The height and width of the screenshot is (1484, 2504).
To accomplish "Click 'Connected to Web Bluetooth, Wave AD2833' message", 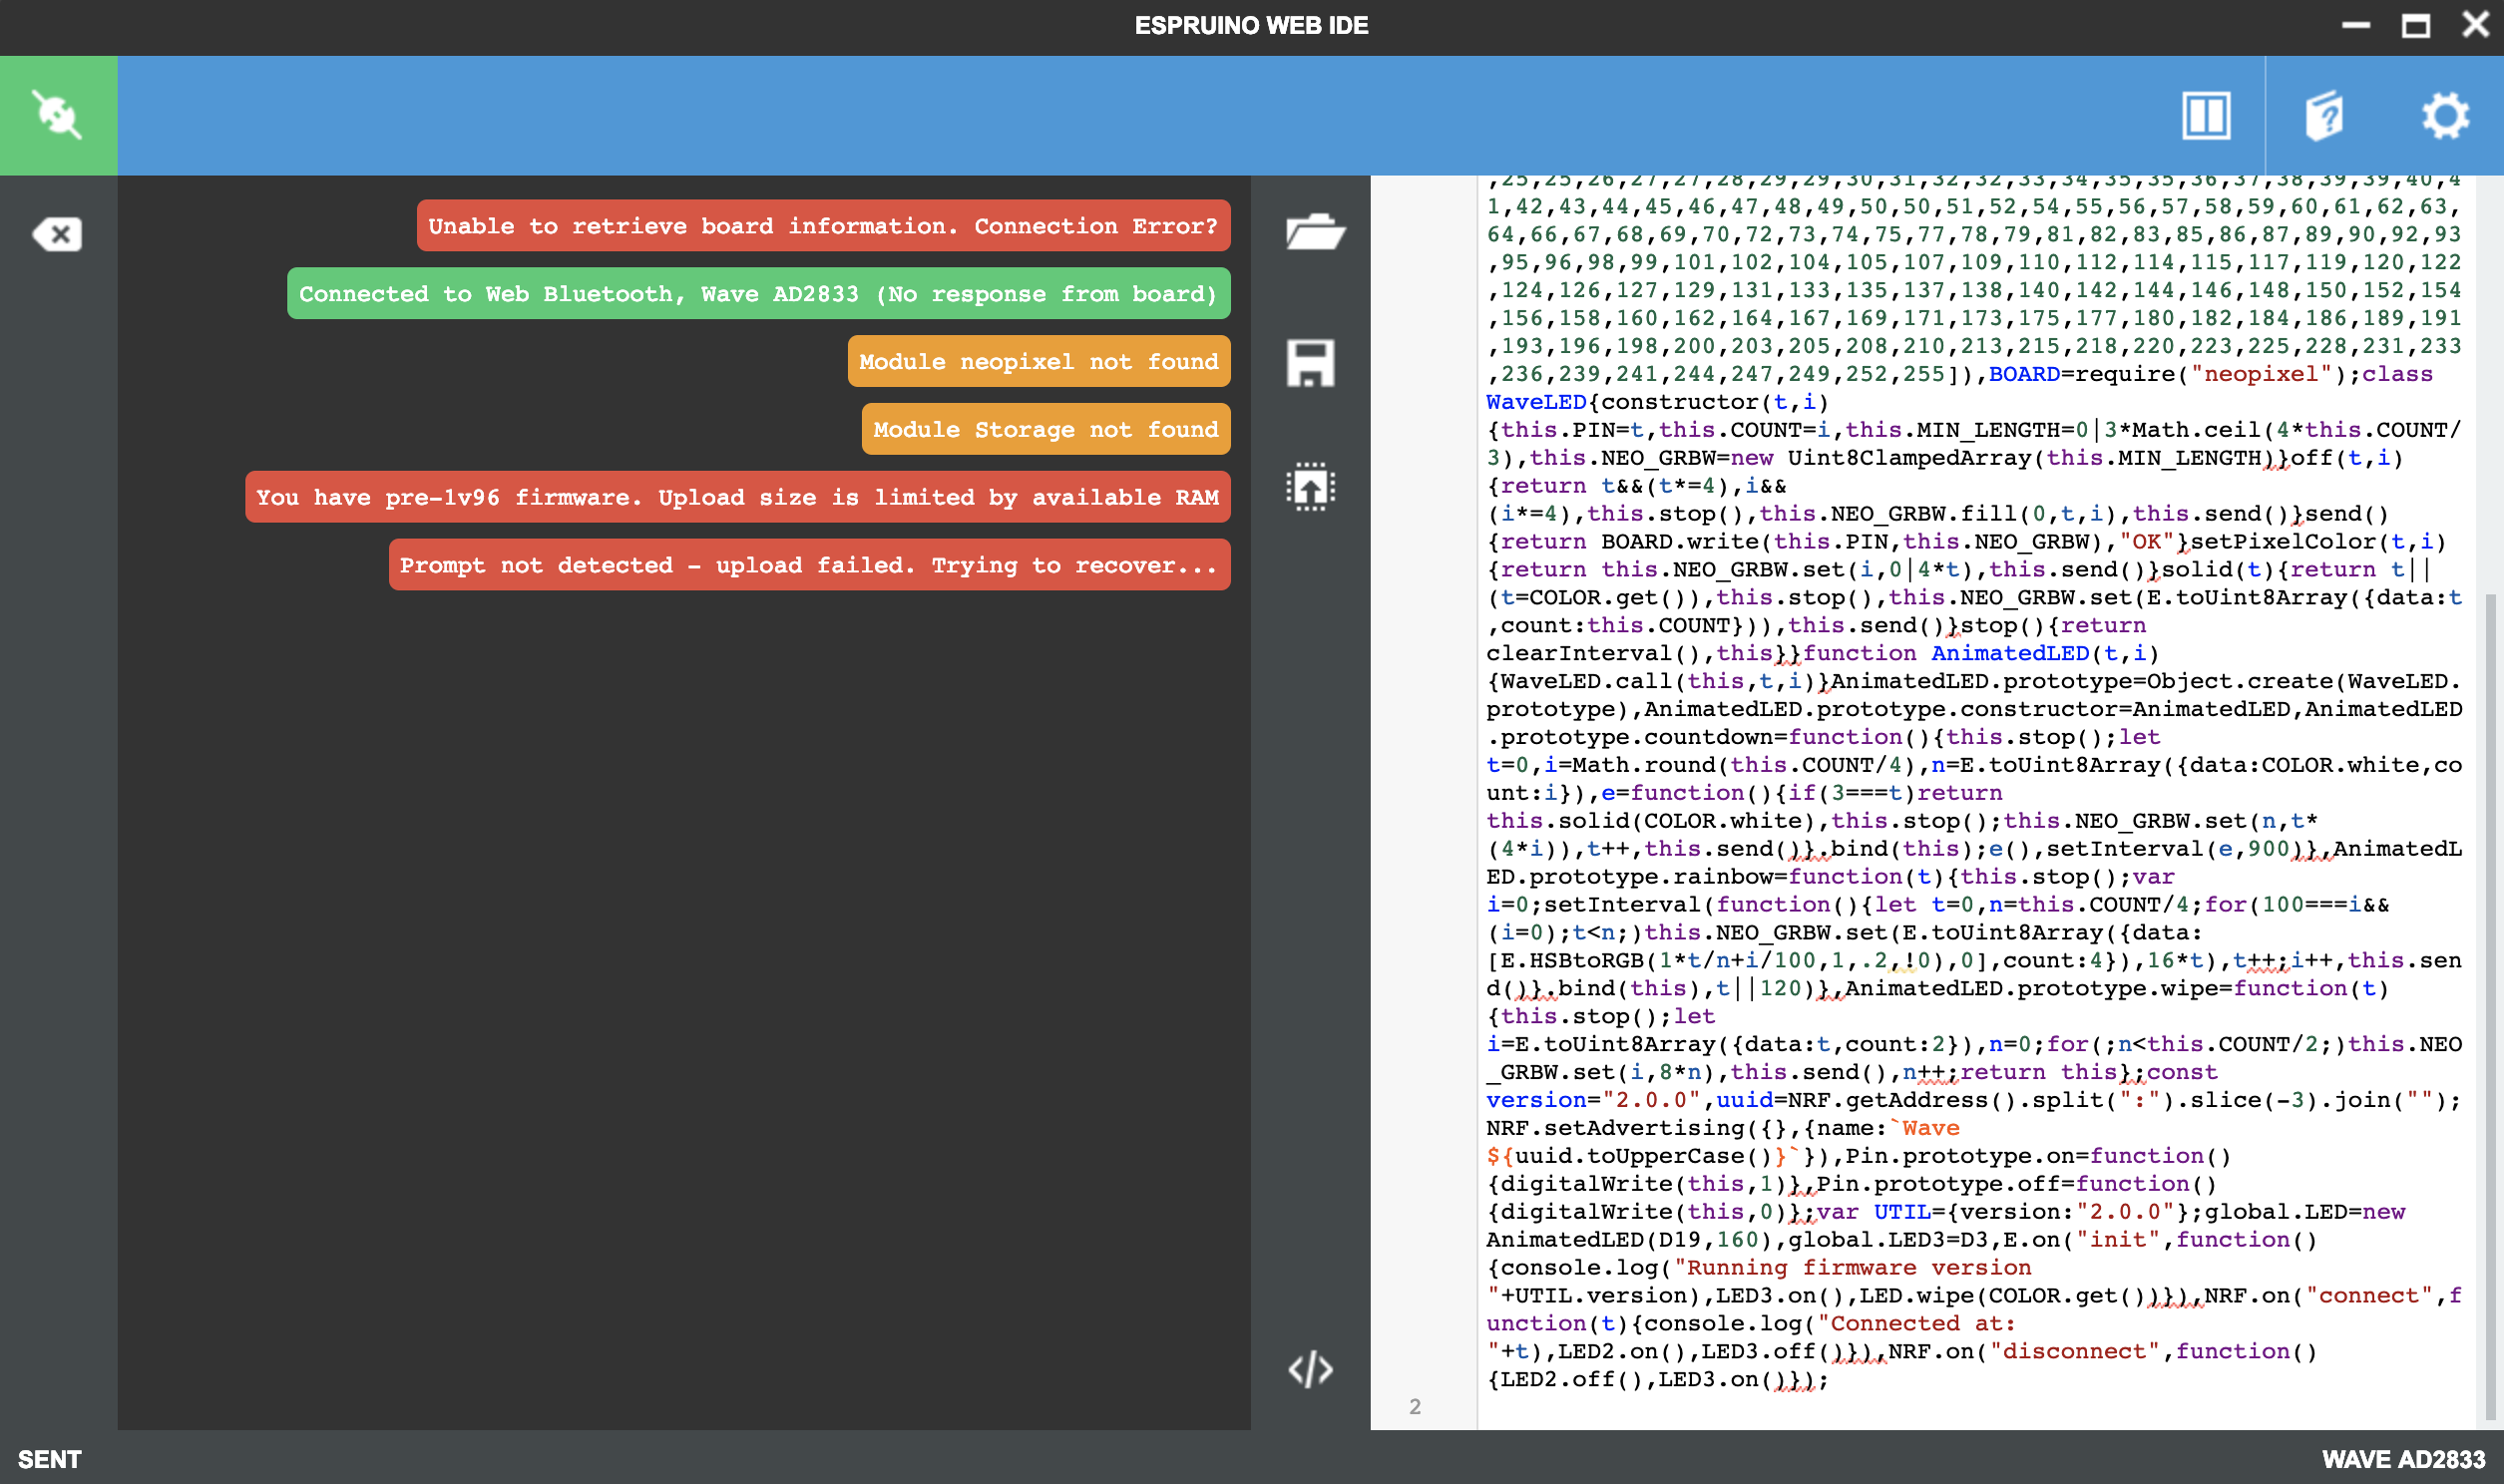I will pos(758,294).
